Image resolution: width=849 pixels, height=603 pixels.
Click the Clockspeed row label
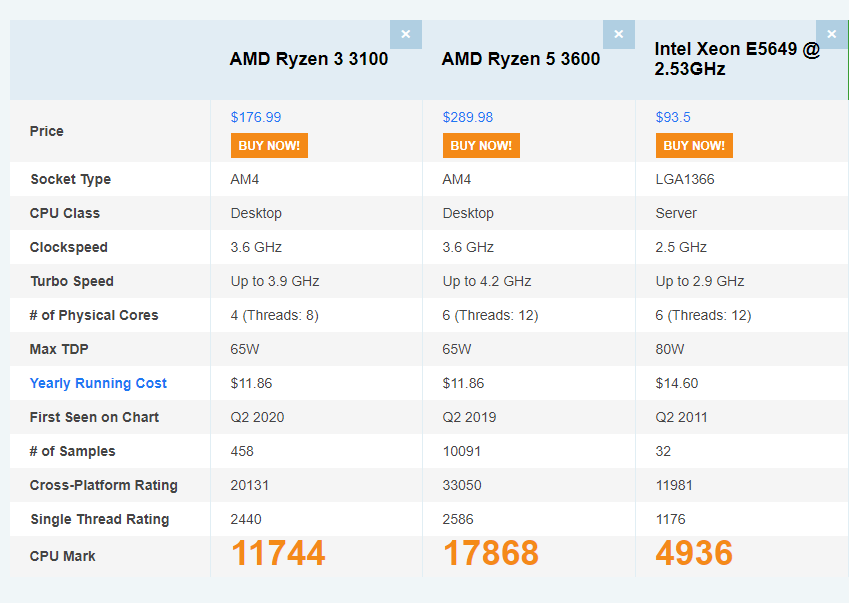[68, 247]
